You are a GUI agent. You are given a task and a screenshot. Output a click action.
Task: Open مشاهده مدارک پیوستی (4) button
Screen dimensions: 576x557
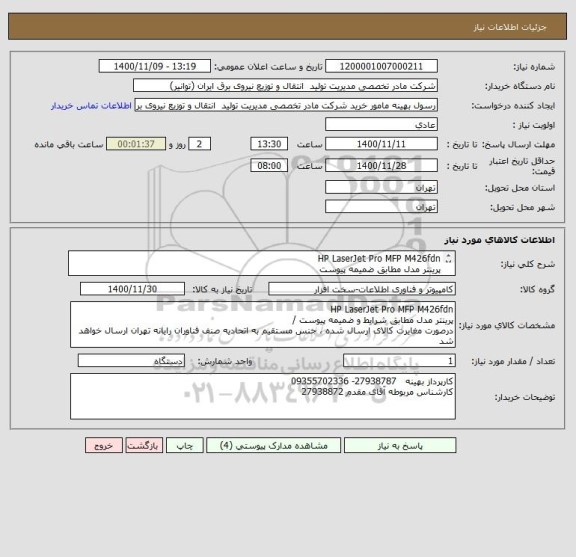pyautogui.click(x=274, y=445)
